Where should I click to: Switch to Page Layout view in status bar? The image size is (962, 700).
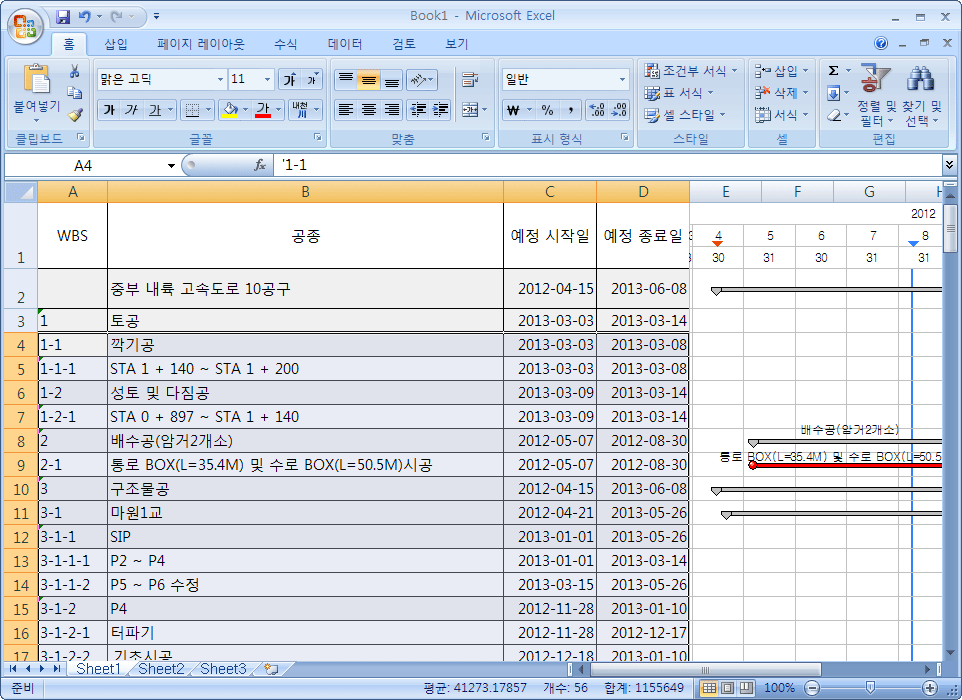point(727,688)
